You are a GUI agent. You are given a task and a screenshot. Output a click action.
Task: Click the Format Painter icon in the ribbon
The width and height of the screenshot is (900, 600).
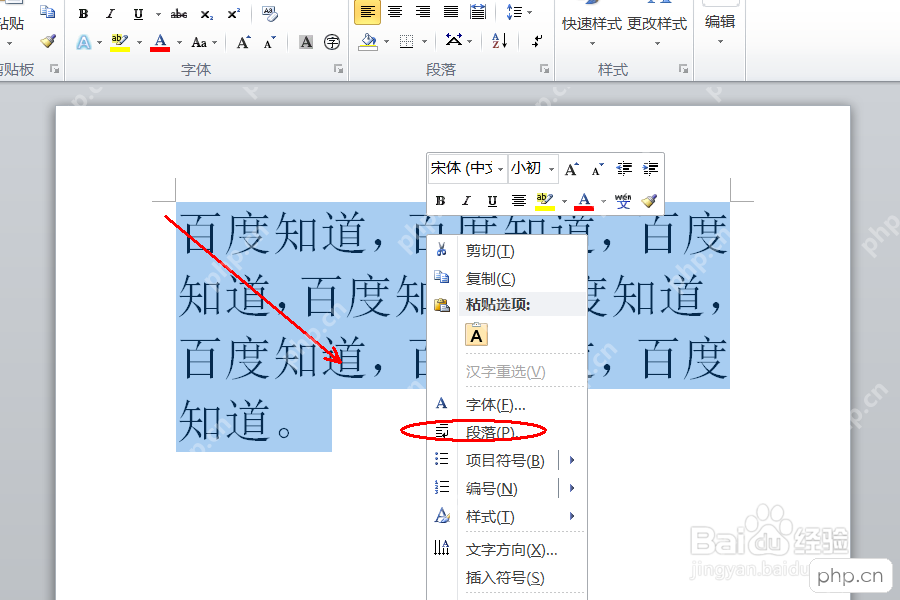click(x=48, y=41)
